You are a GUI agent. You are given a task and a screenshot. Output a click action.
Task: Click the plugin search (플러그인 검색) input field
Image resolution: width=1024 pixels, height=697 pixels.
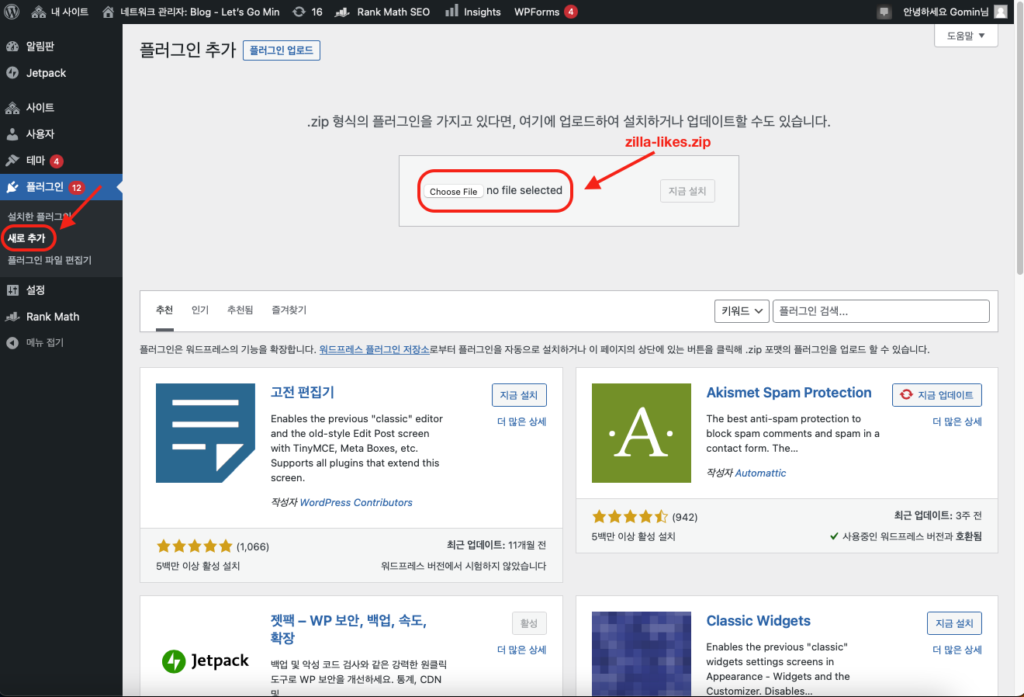(881, 311)
